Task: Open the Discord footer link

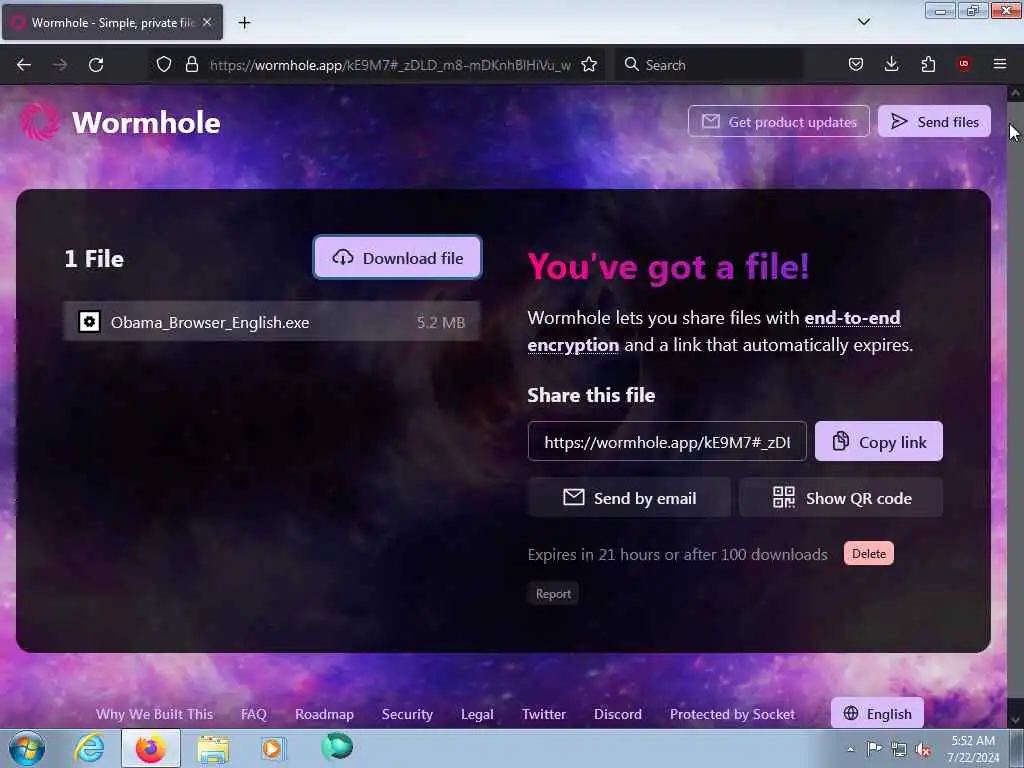Action: click(618, 714)
